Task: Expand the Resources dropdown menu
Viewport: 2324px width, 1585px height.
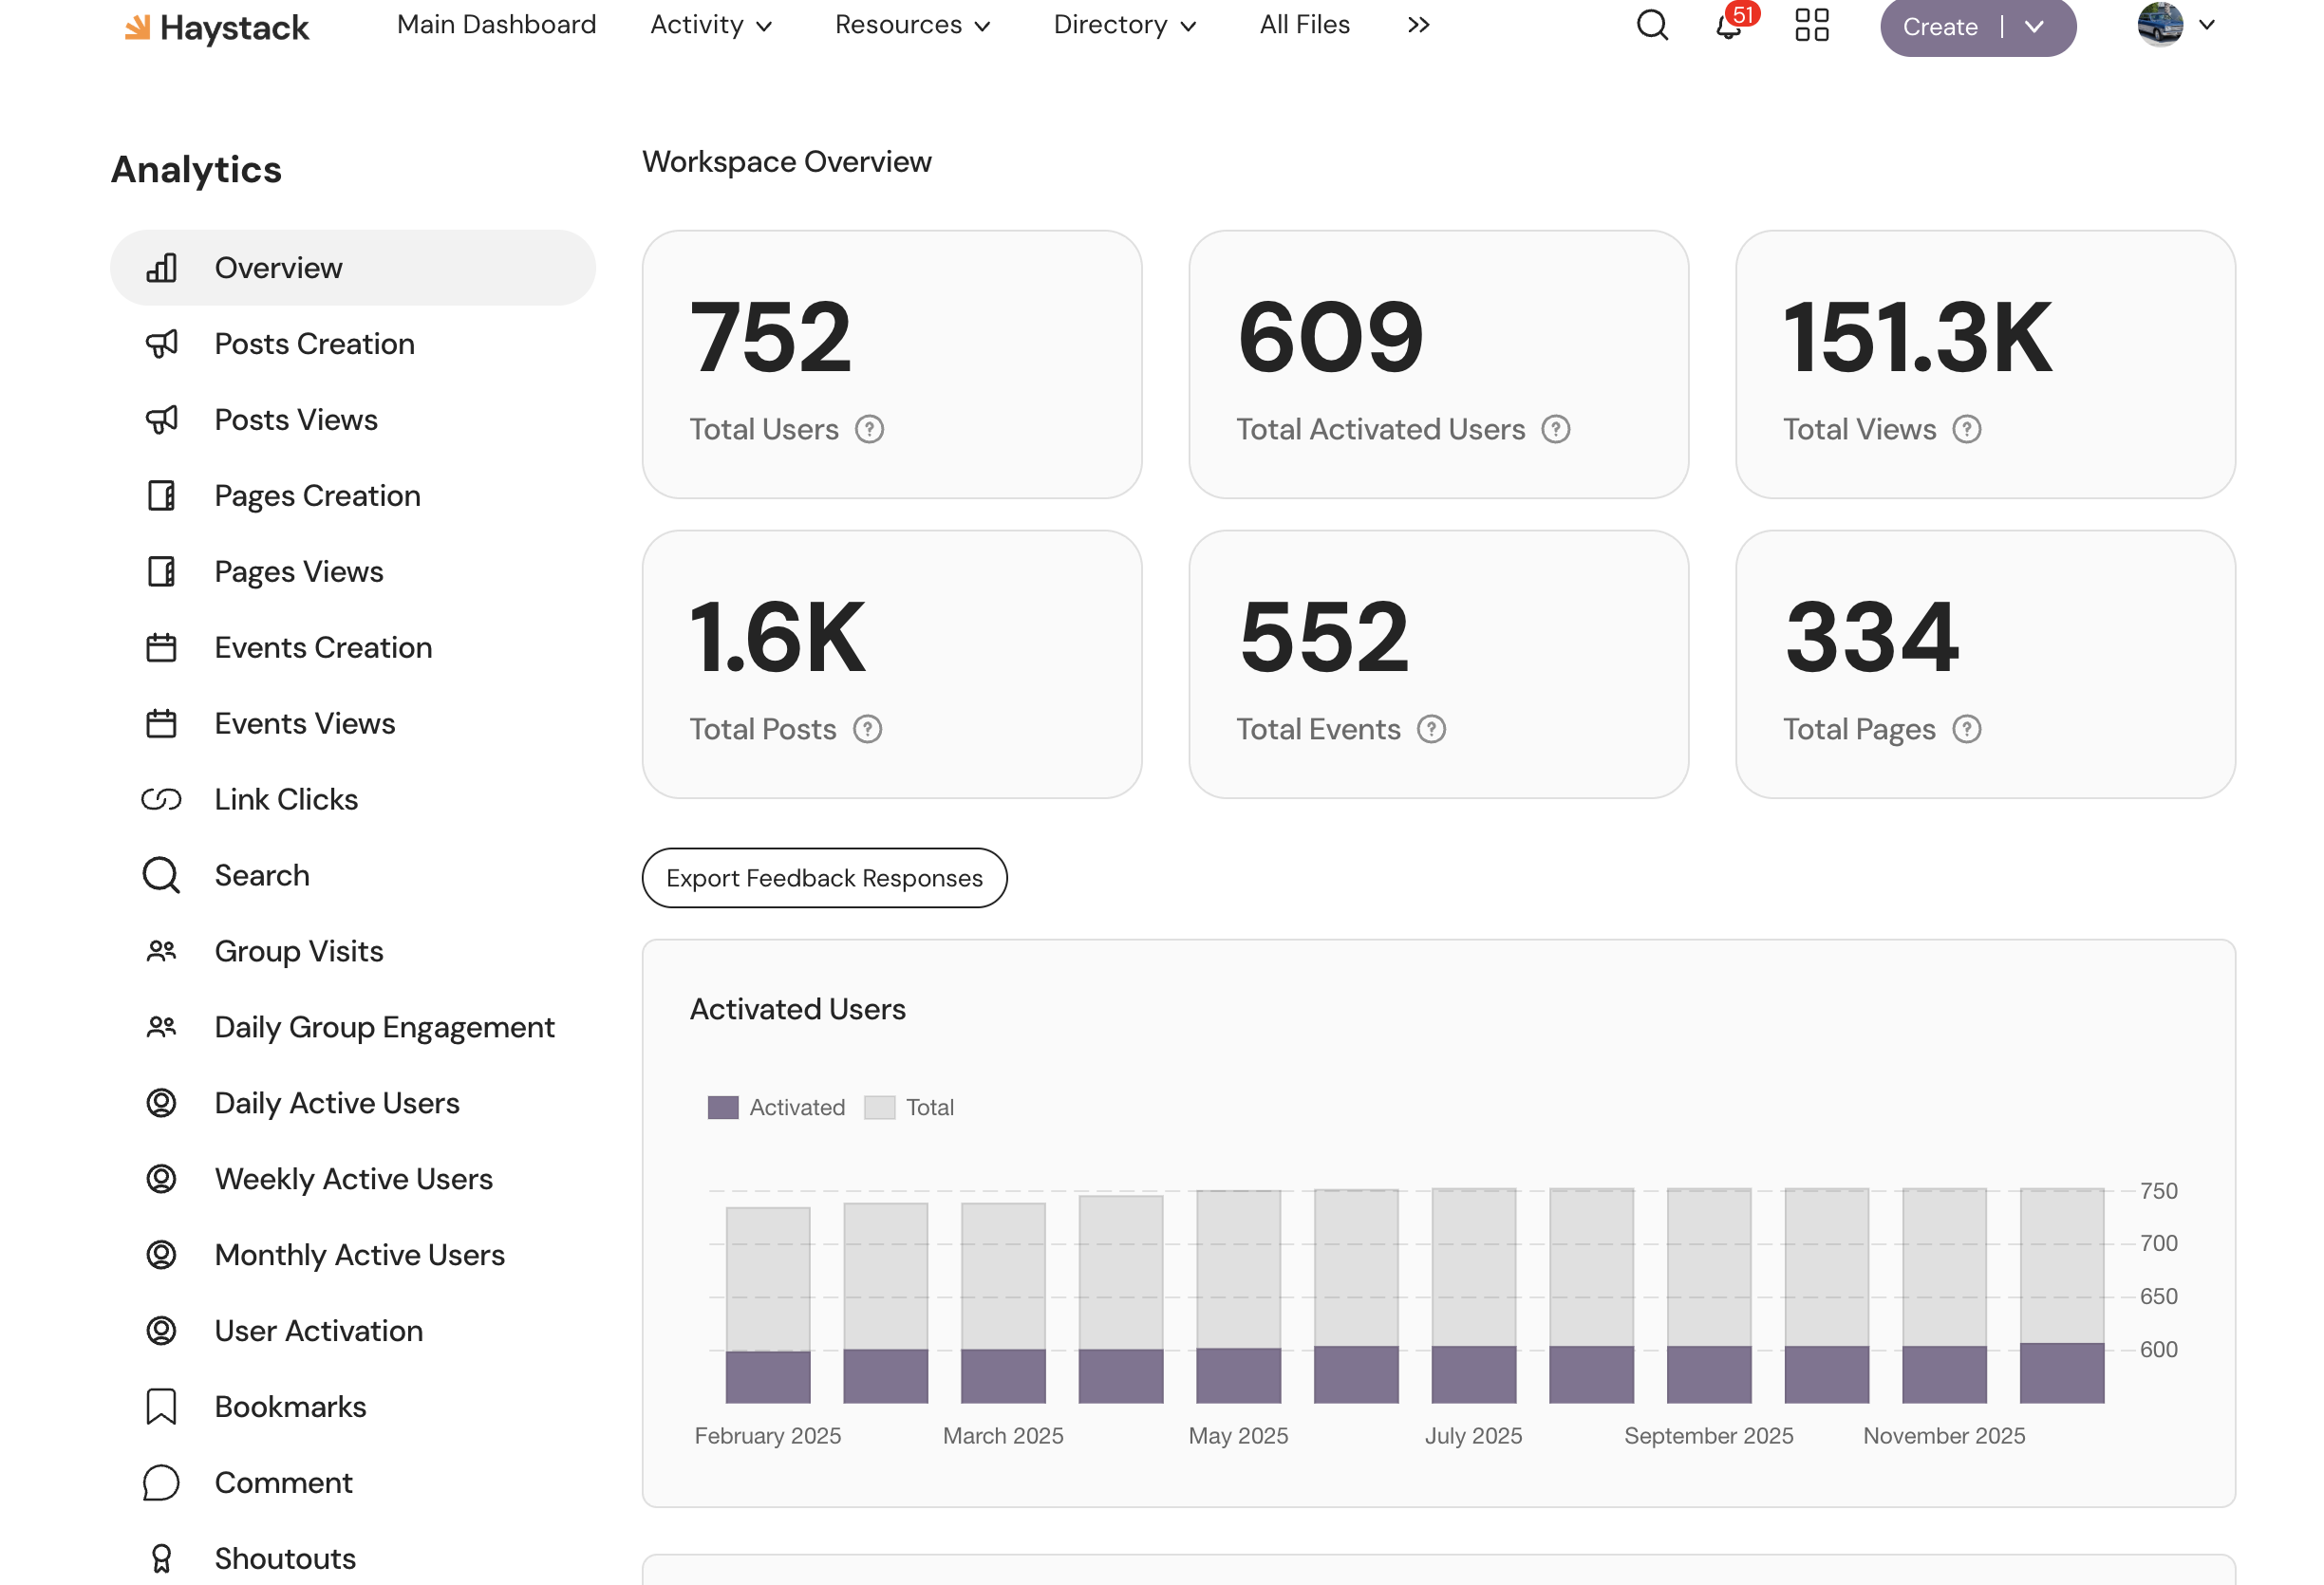Action: coord(912,25)
